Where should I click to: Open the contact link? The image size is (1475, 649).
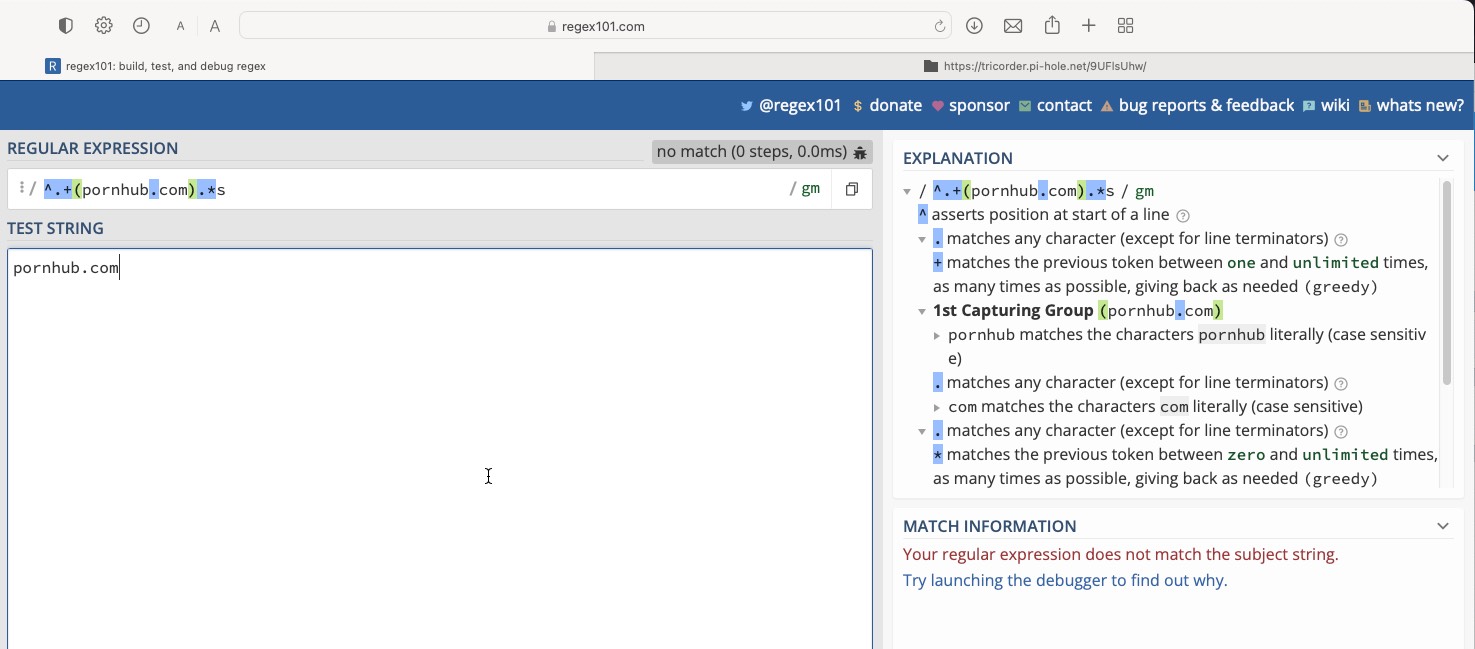1055,105
